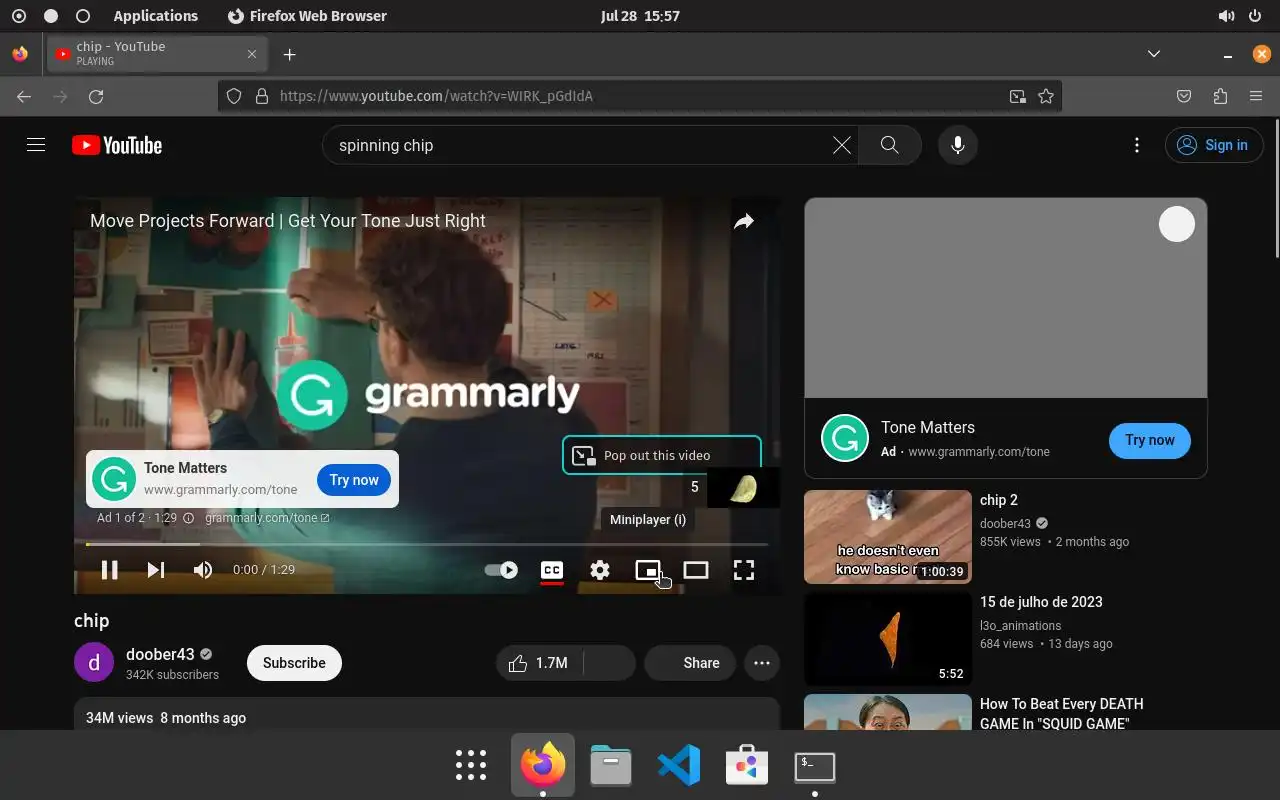The image size is (1280, 800).
Task: Open the doober43 channel avatar
Action: click(x=94, y=663)
